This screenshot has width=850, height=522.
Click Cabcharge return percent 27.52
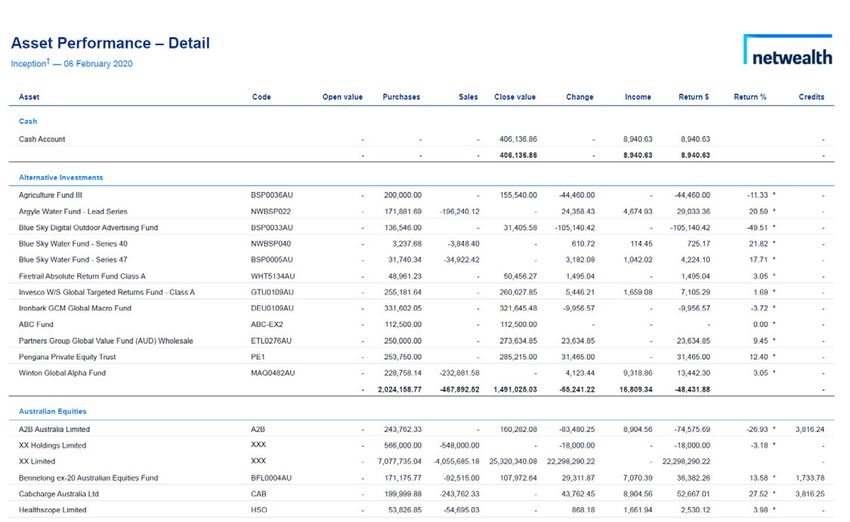758,494
